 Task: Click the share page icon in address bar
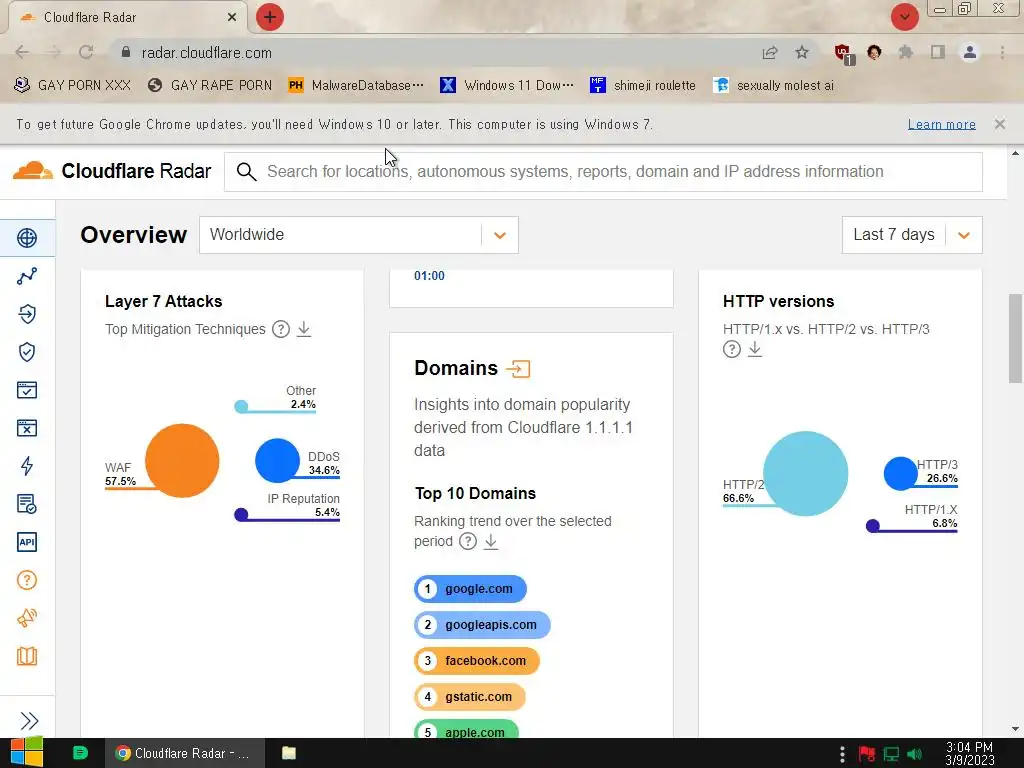[x=770, y=52]
